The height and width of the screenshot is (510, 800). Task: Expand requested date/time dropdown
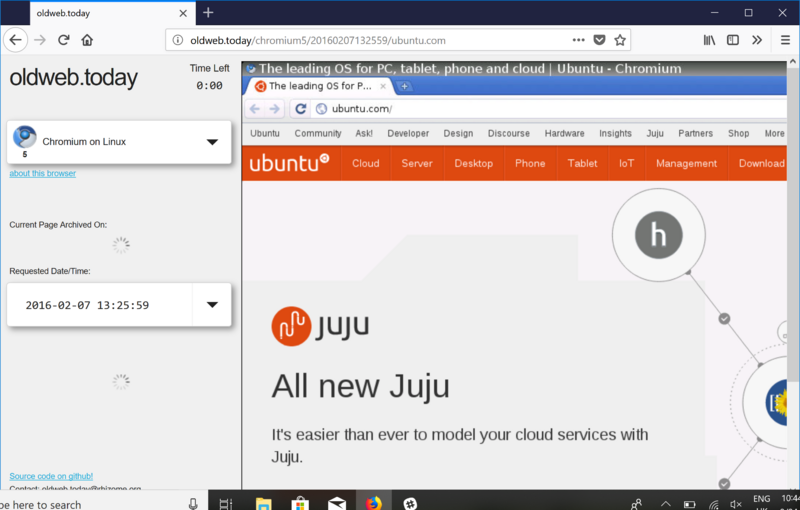[x=212, y=305]
